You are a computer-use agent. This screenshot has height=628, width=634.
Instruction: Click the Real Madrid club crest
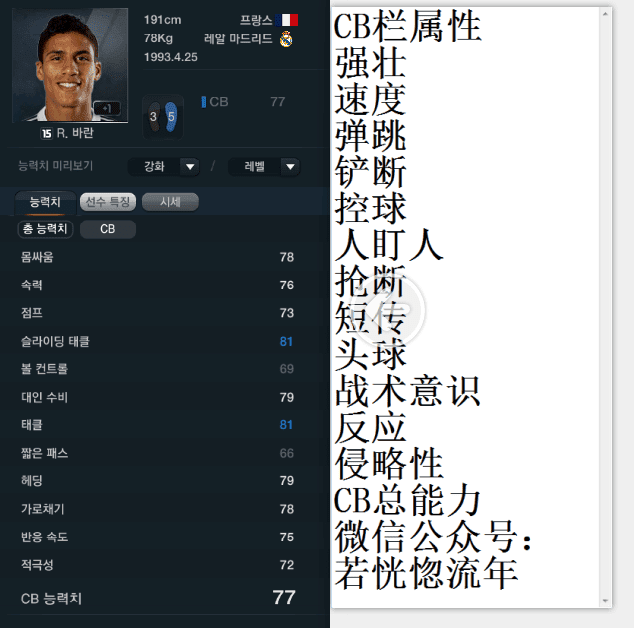286,39
